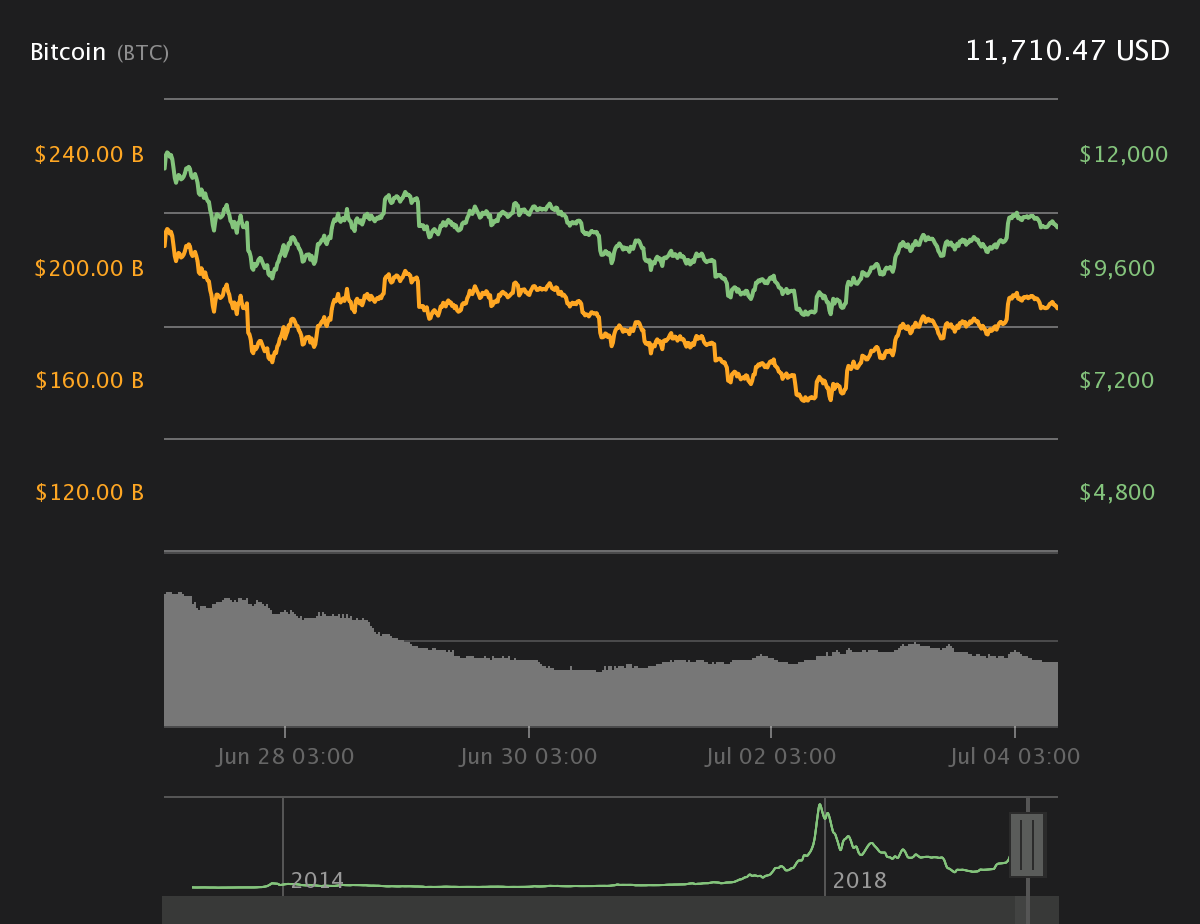Click the Bitcoin title text
The height and width of the screenshot is (924, 1200).
[68, 52]
